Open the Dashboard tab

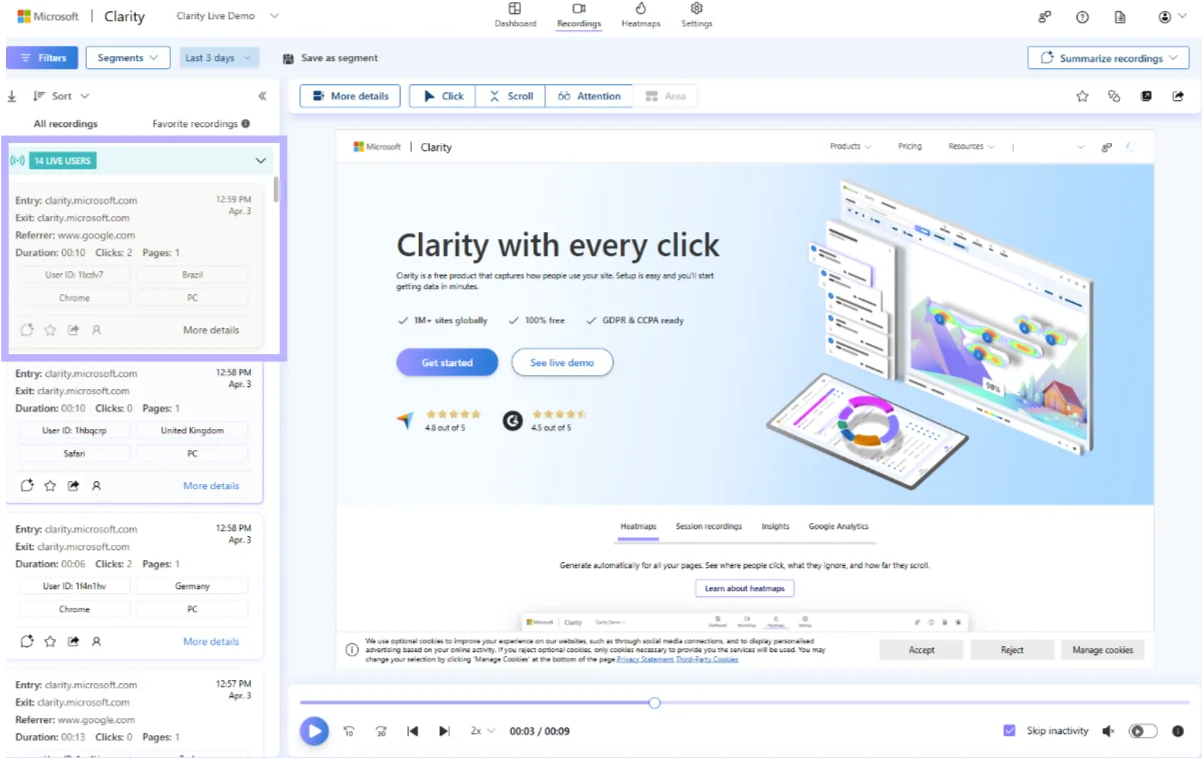coord(515,15)
